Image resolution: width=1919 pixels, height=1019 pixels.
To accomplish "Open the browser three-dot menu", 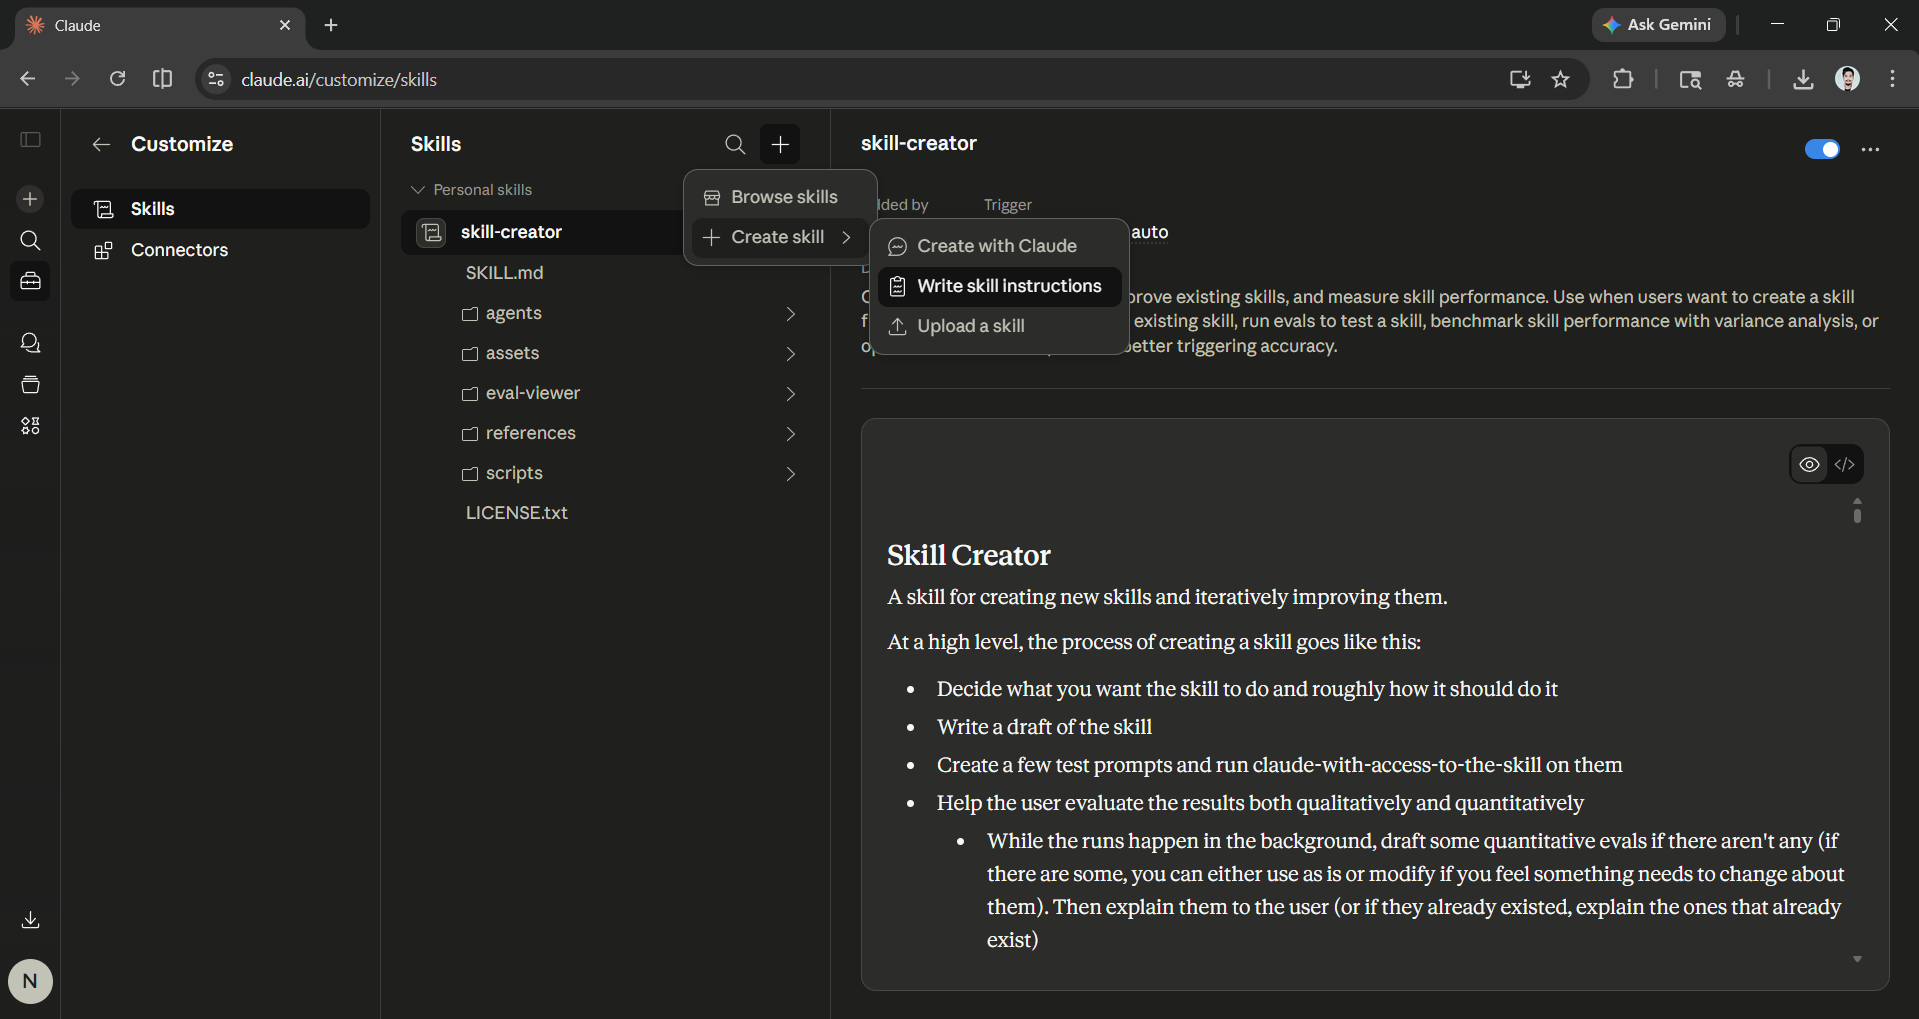I will [x=1892, y=79].
